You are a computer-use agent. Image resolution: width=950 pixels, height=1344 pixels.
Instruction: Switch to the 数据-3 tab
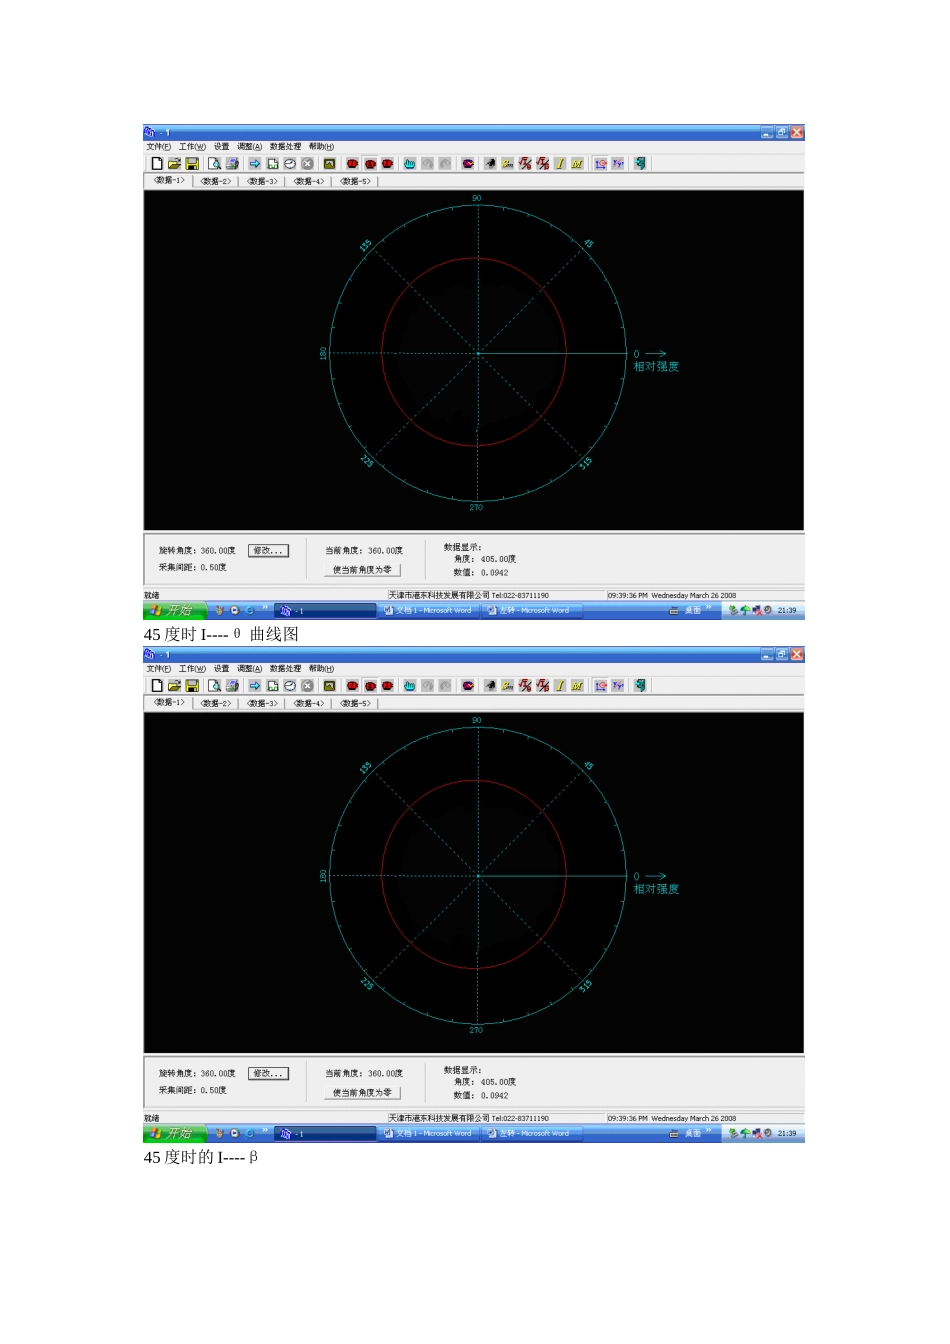(x=260, y=181)
